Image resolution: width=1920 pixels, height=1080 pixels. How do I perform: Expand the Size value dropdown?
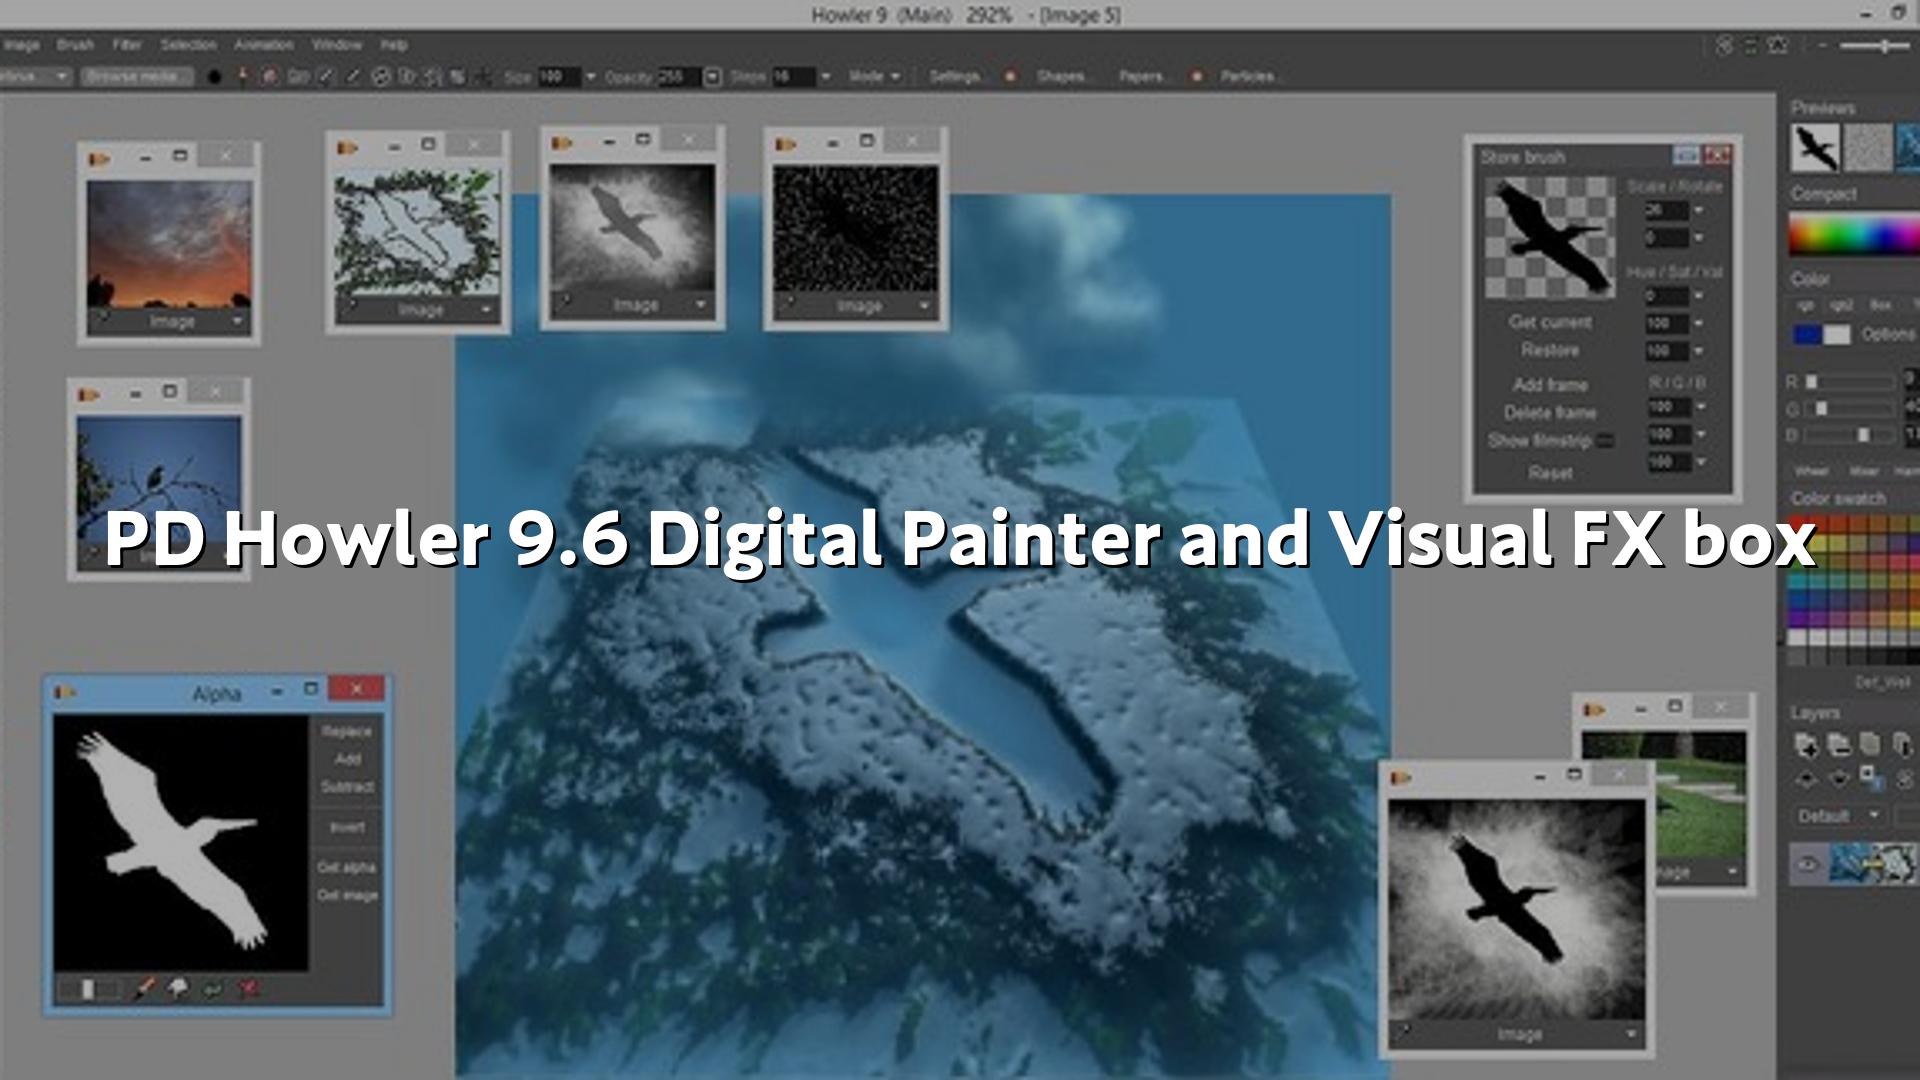click(590, 77)
